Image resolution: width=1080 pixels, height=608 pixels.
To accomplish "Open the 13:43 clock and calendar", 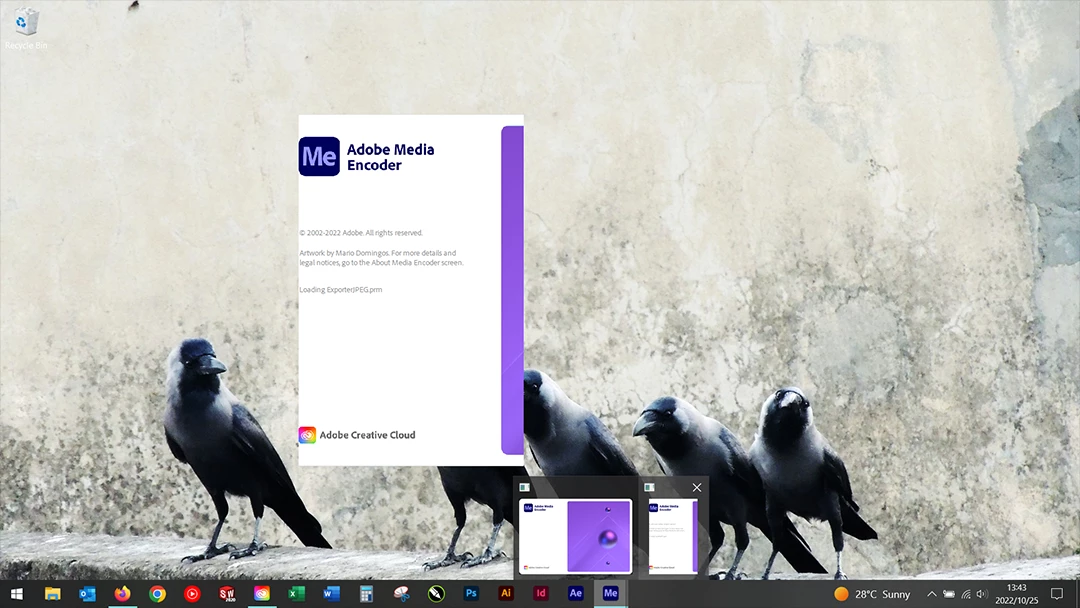I will pos(1017,594).
